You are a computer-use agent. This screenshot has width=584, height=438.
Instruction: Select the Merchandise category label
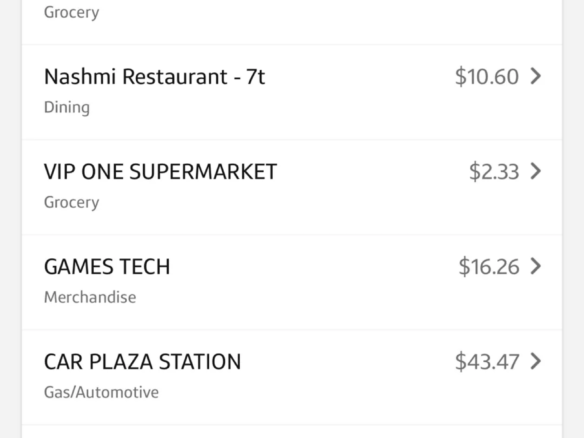tap(90, 297)
